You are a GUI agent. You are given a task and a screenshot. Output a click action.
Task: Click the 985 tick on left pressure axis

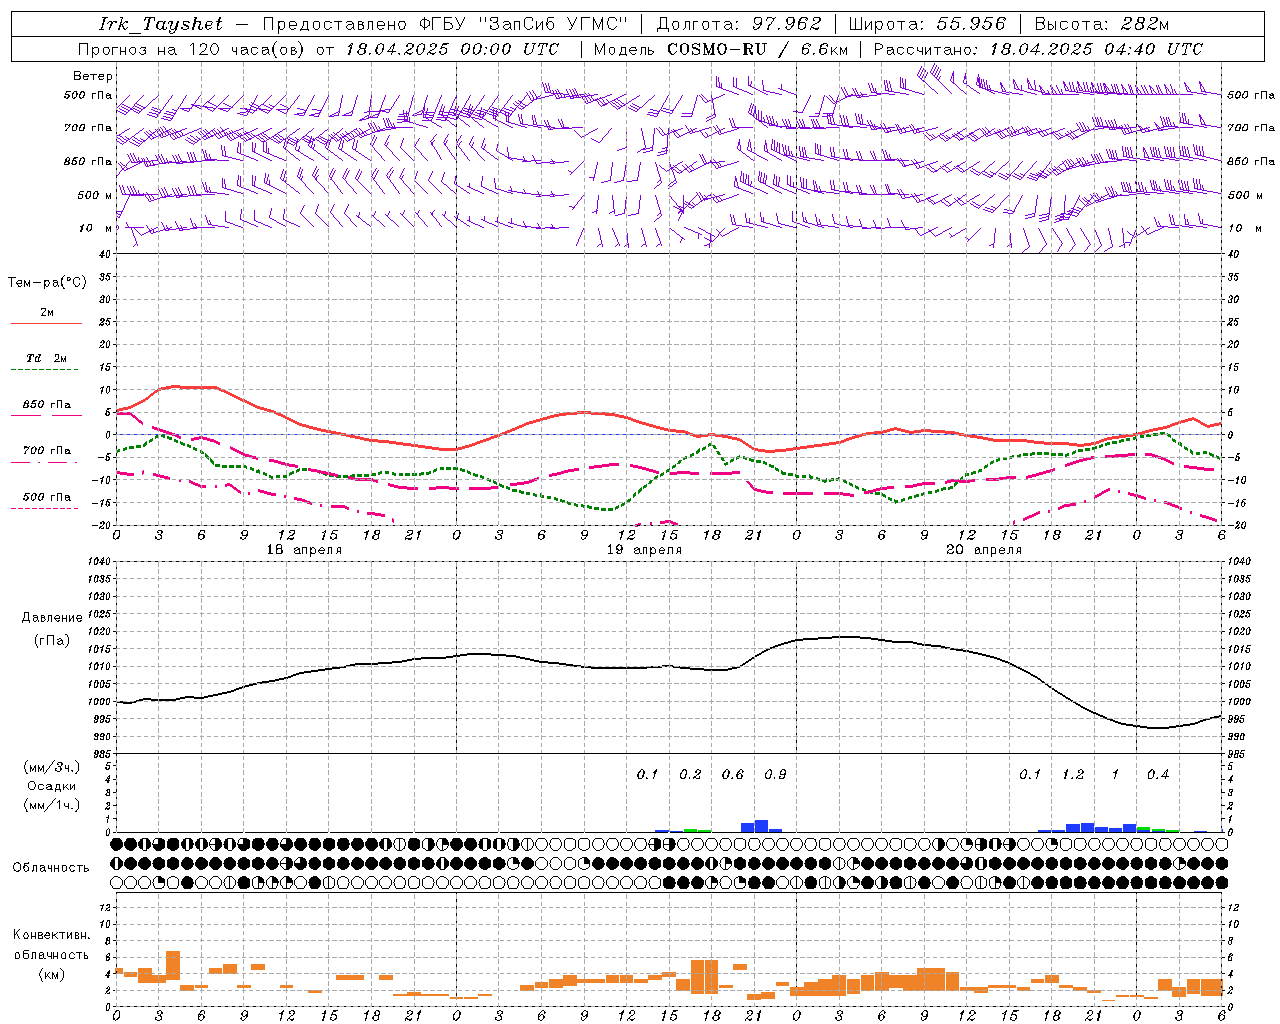[100, 754]
